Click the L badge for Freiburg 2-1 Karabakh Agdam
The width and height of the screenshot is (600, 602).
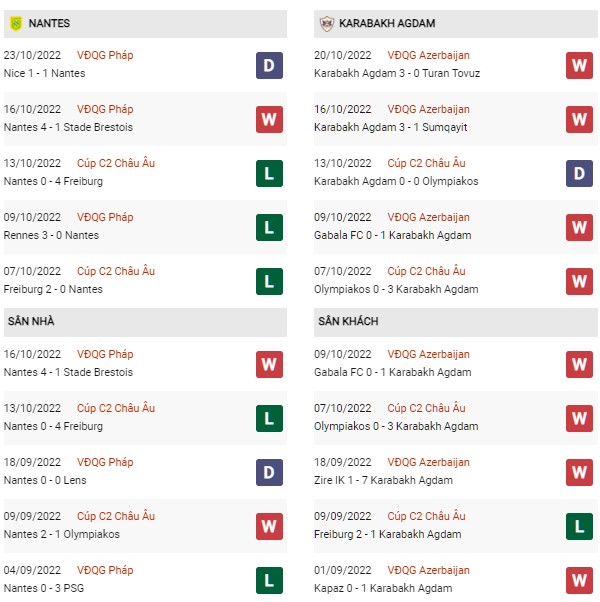[579, 526]
